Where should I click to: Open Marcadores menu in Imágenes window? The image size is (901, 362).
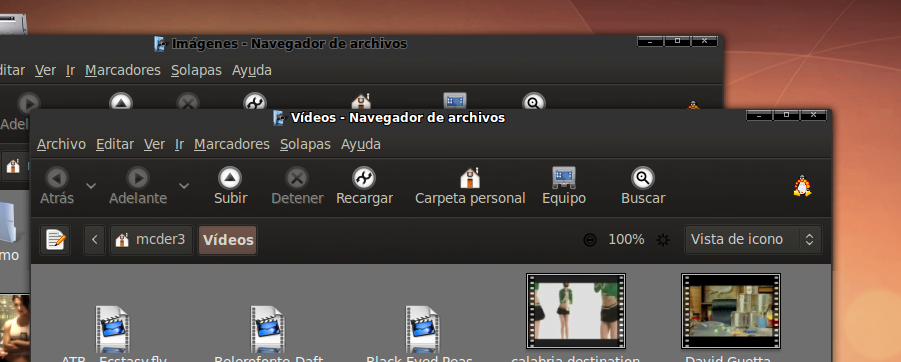(123, 71)
